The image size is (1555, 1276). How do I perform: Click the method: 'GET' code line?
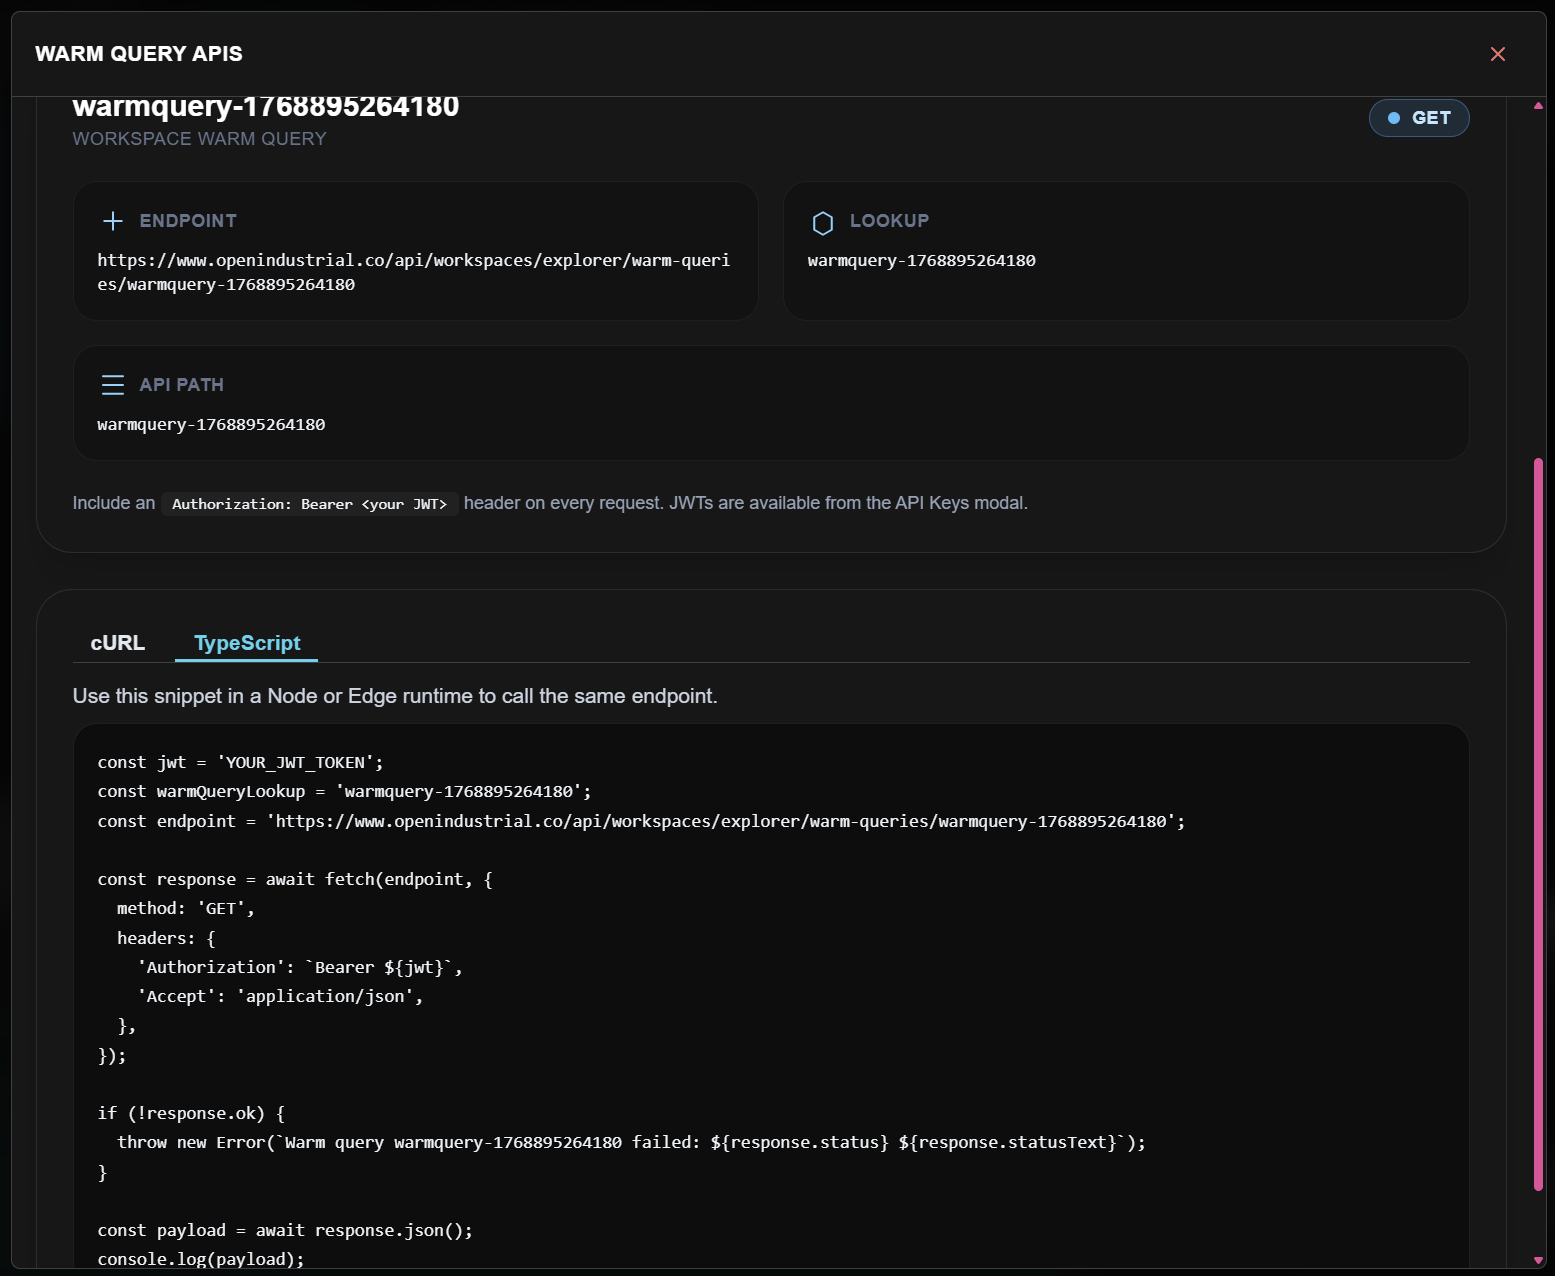186,908
